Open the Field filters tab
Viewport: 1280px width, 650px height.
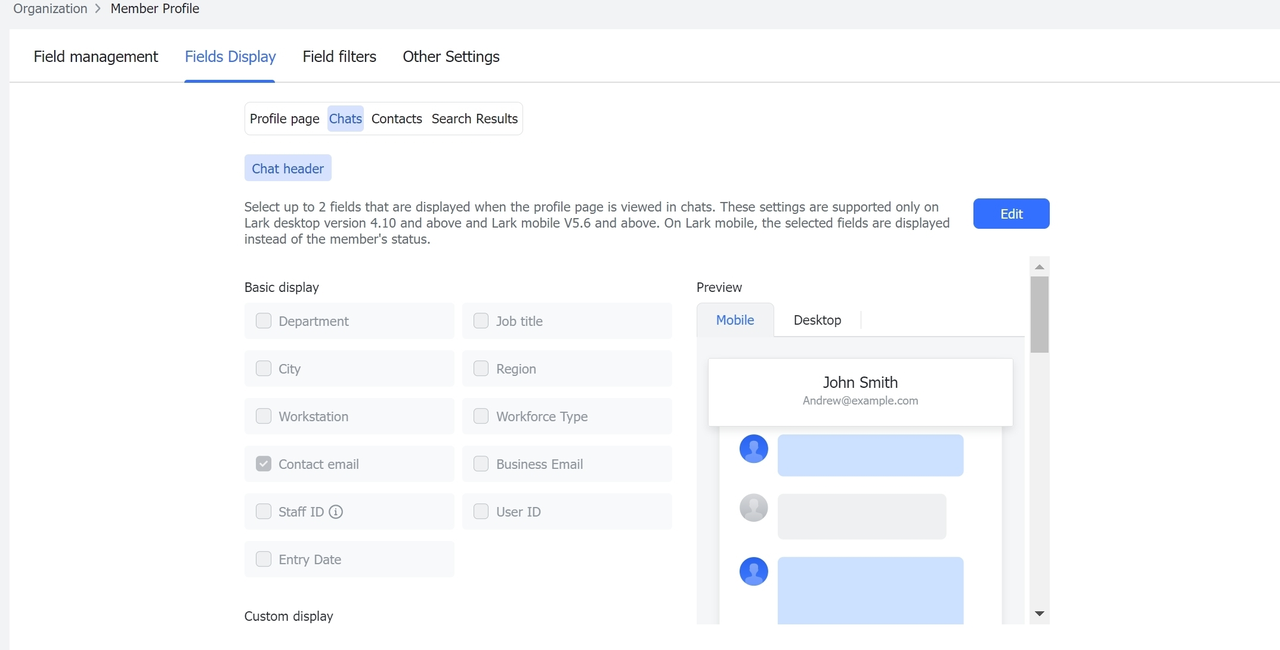click(x=339, y=57)
